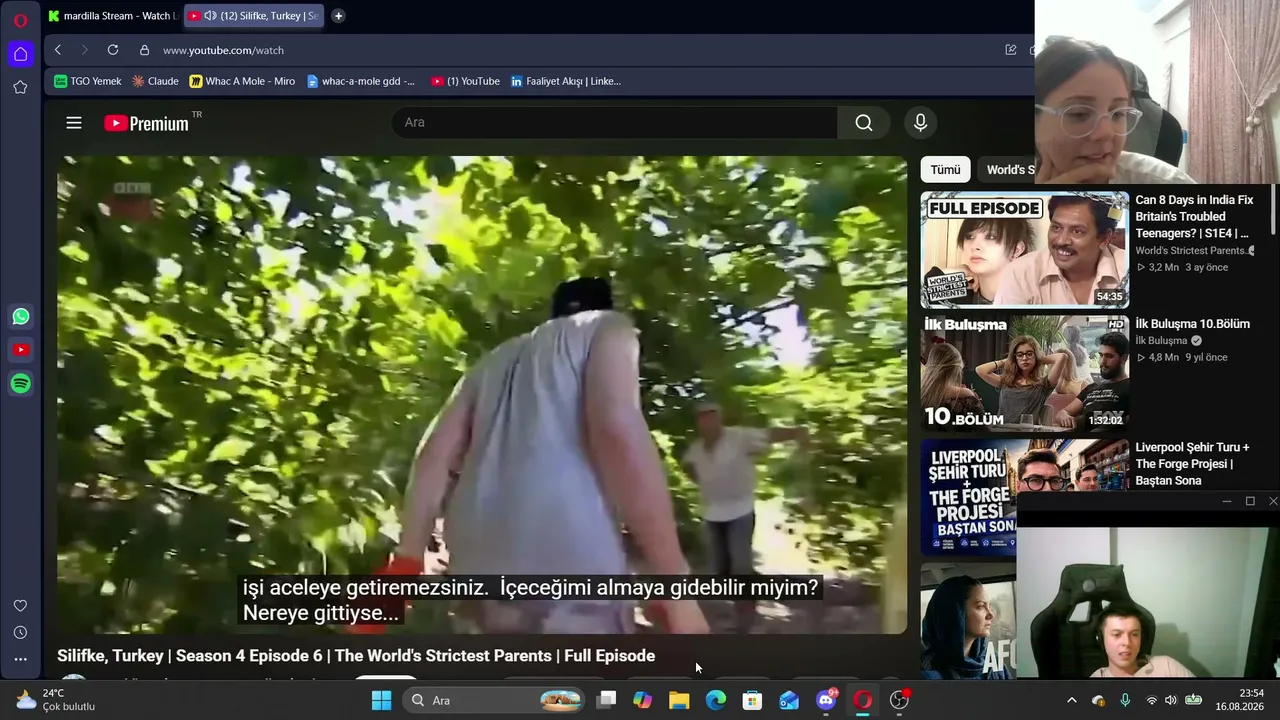Open the whac-a-mole gdd bookmark
Image resolution: width=1280 pixels, height=720 pixels.
pyautogui.click(x=360, y=81)
